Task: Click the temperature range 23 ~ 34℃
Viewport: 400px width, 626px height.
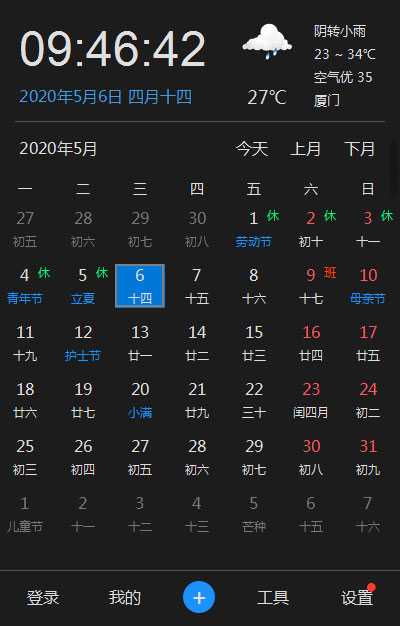Action: (x=345, y=54)
